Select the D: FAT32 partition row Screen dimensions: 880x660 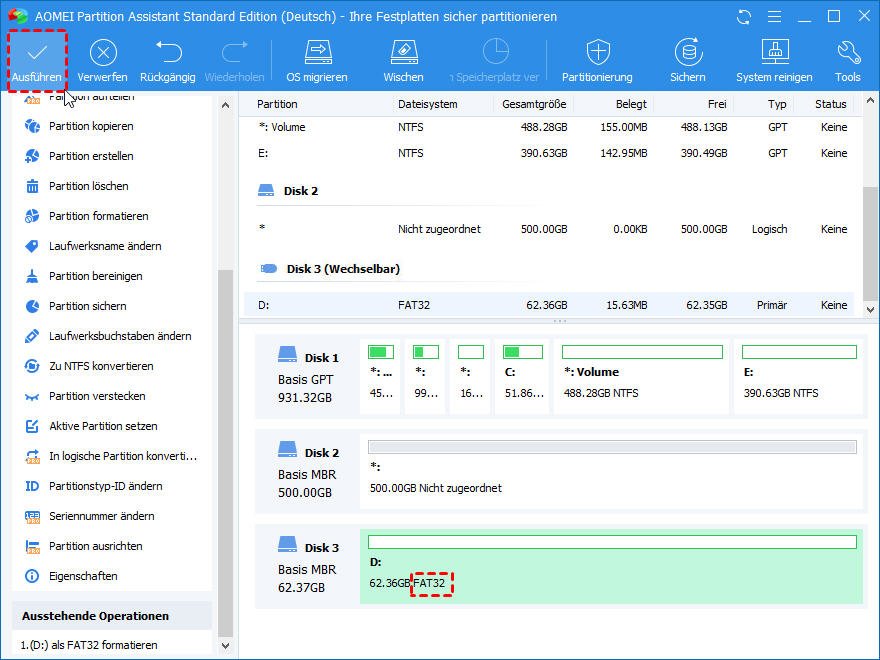[548, 305]
